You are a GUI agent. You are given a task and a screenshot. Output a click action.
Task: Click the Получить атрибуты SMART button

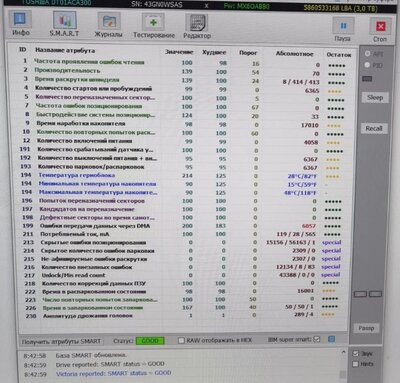point(61,341)
